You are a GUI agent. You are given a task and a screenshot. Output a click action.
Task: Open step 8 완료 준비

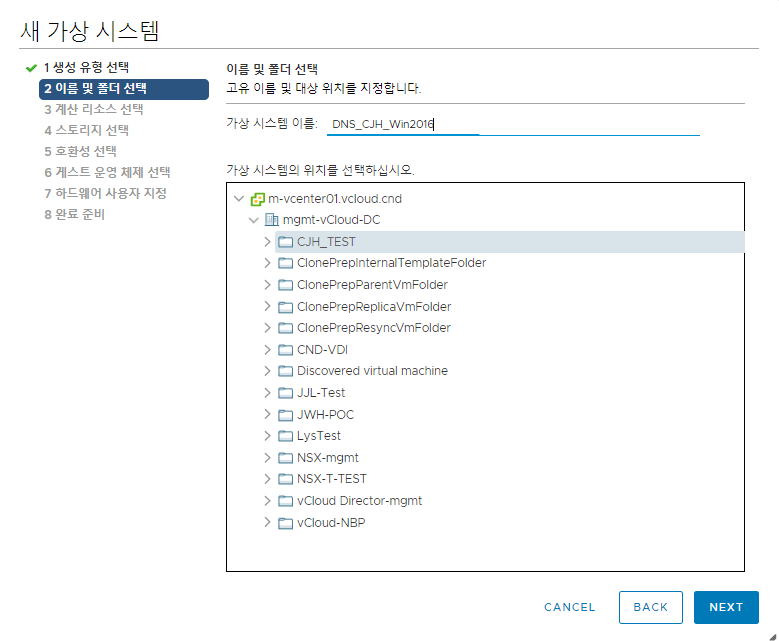[x=75, y=215]
